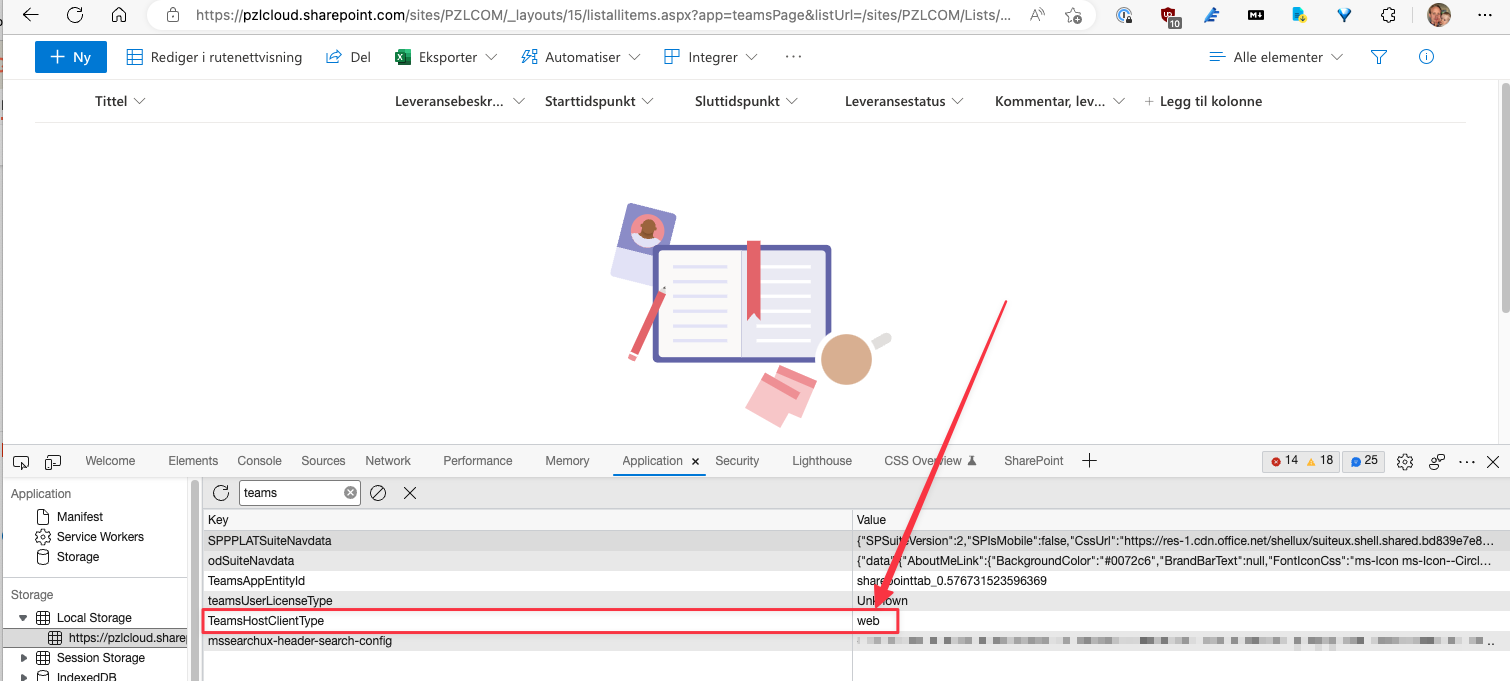Open the Eksporter dropdown menu

pyautogui.click(x=446, y=57)
